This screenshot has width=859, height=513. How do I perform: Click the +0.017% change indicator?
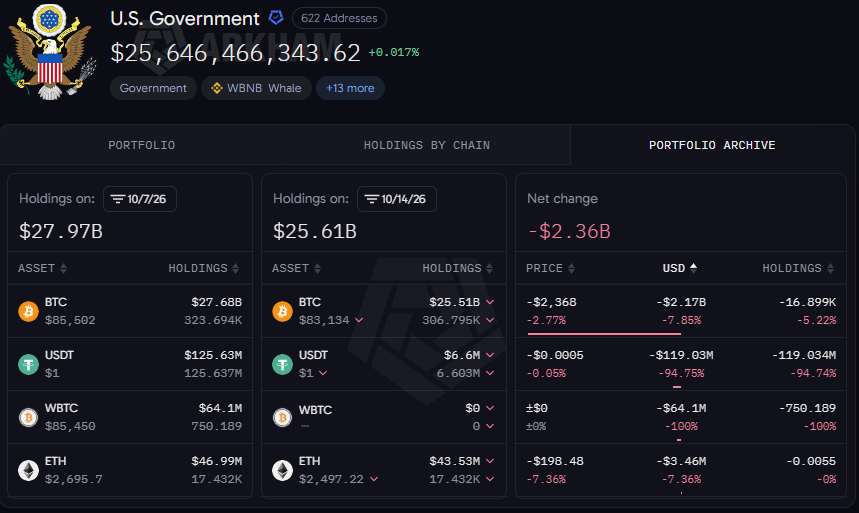pos(394,53)
